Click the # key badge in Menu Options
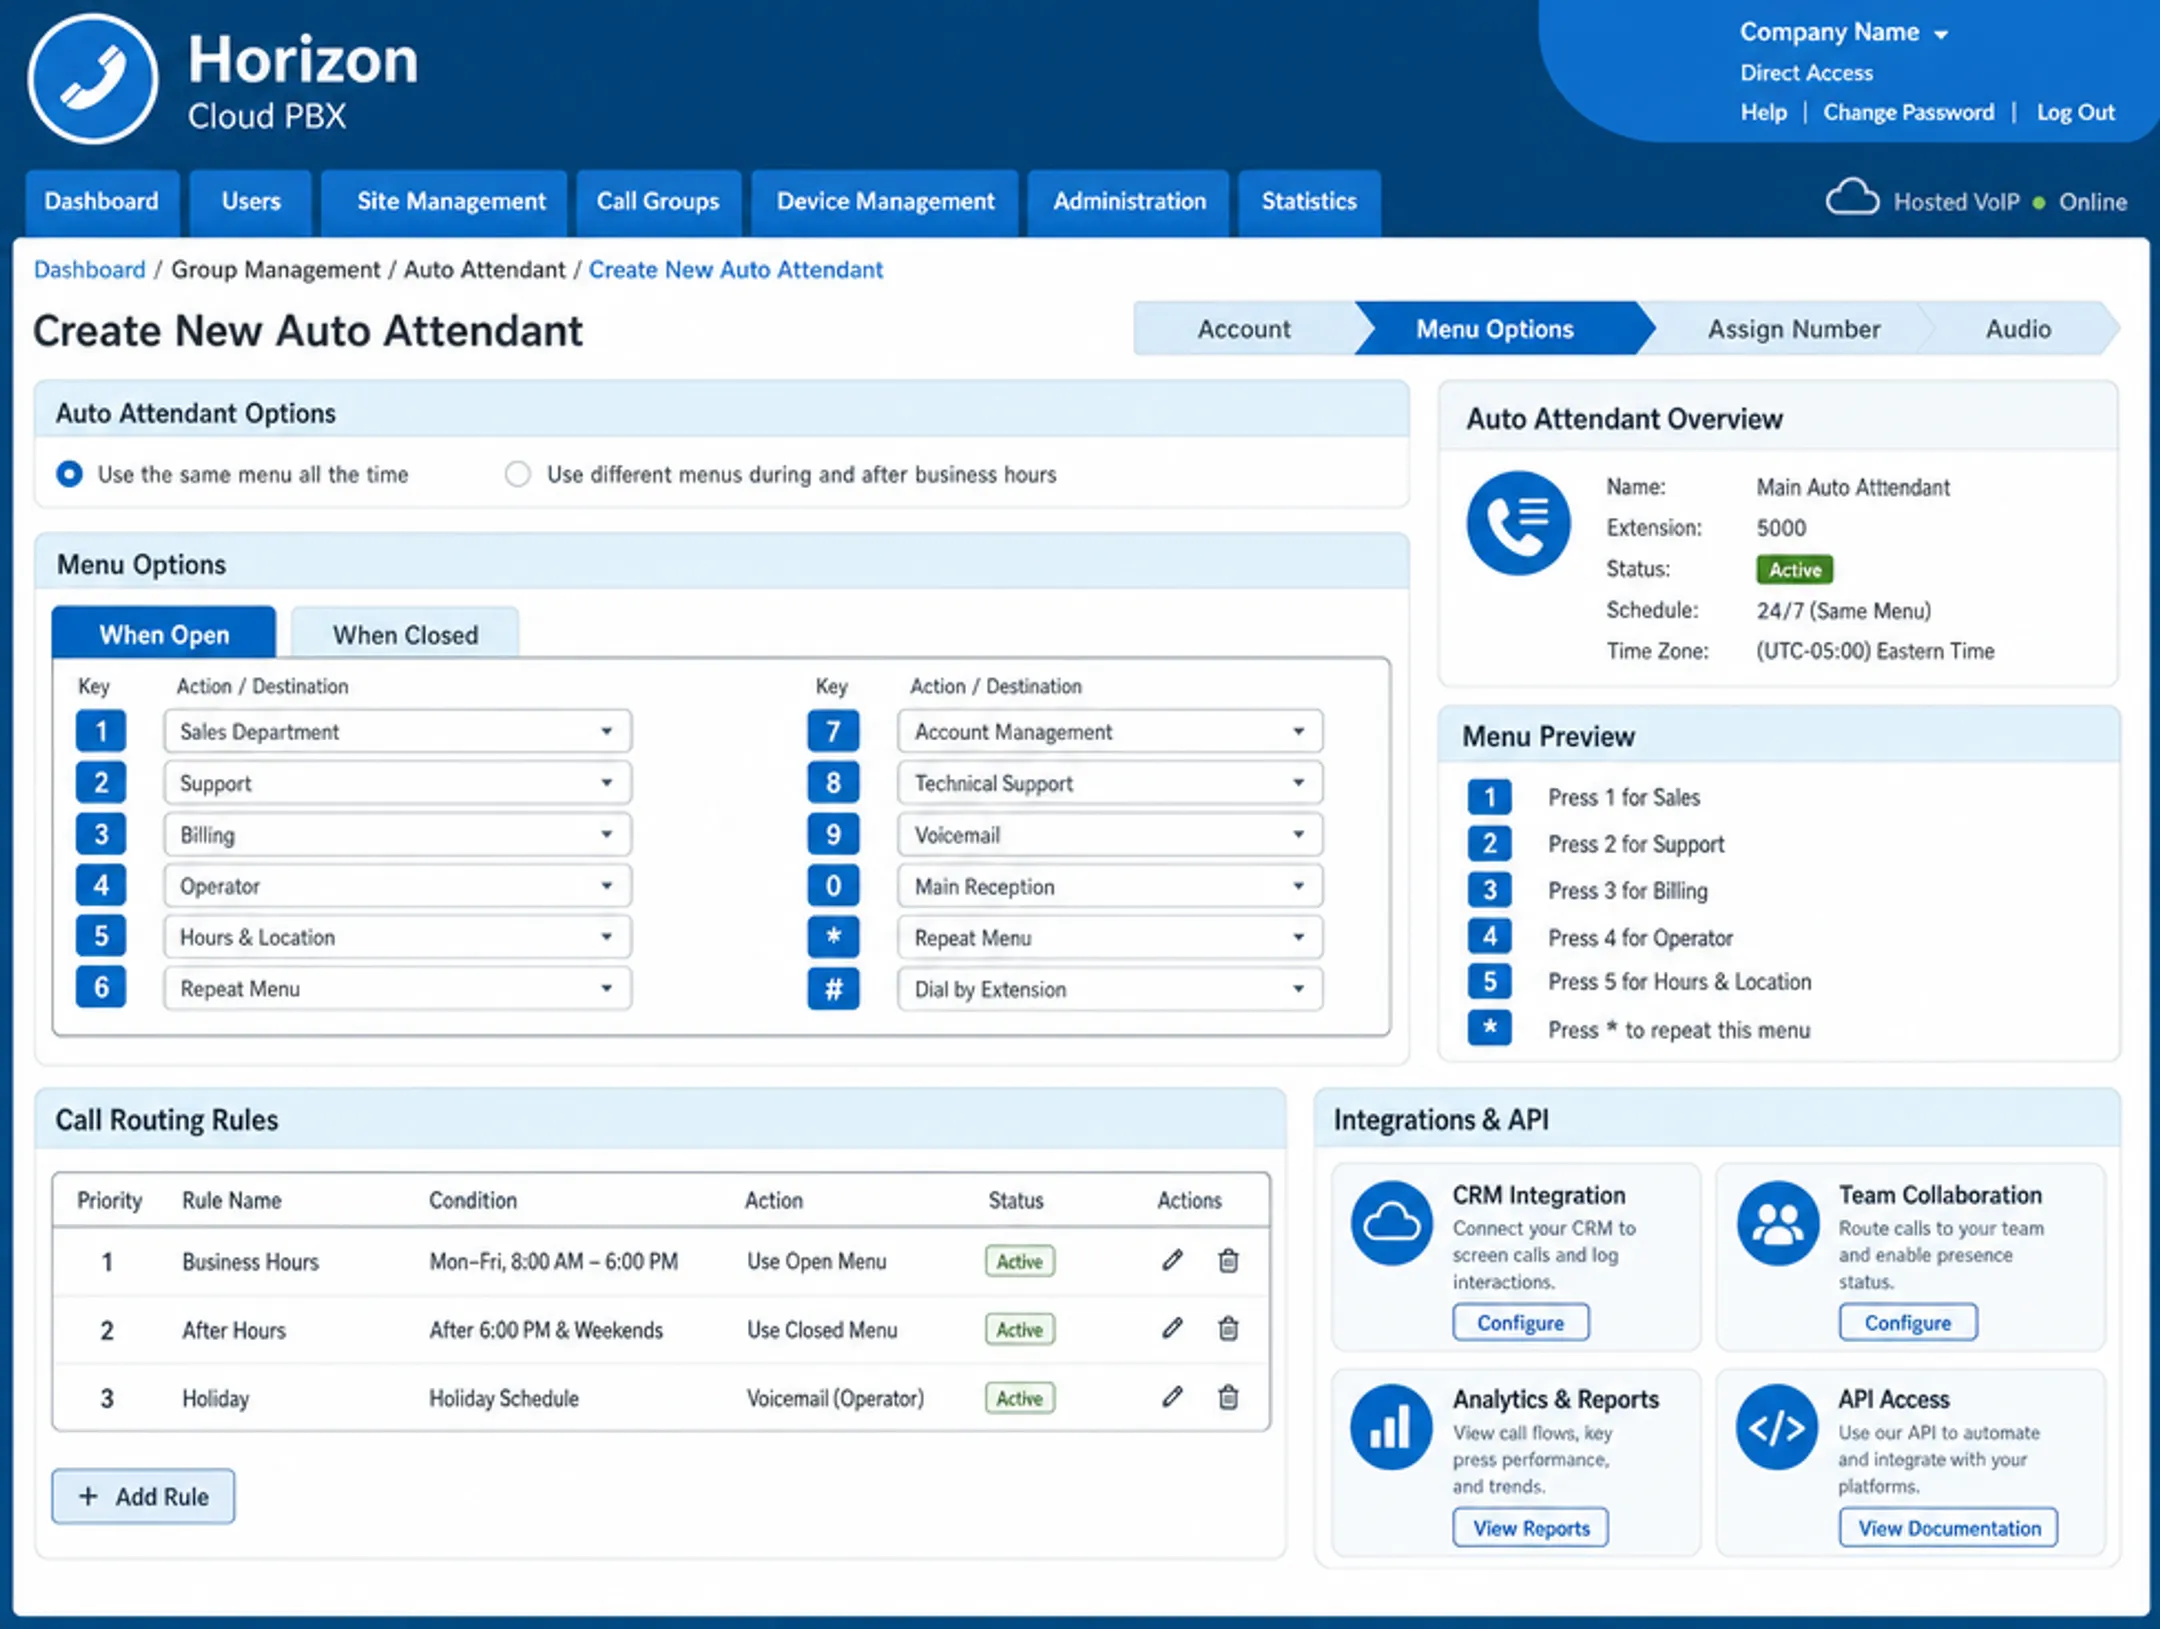This screenshot has width=2160, height=1629. (833, 989)
